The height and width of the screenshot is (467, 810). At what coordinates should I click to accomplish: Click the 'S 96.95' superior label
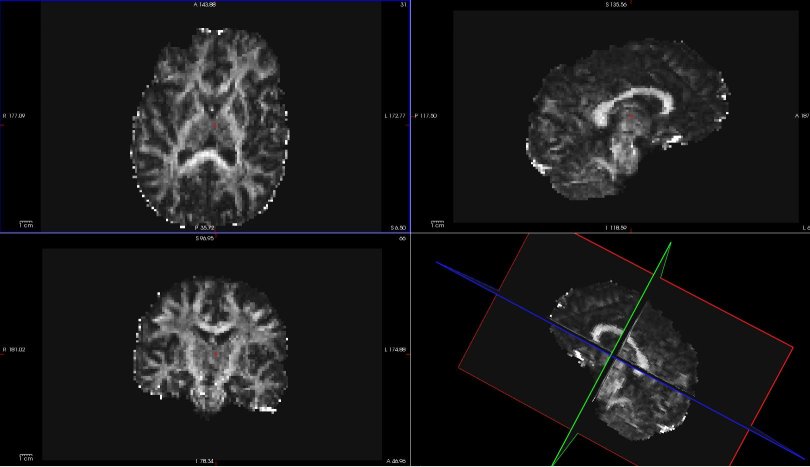[x=205, y=238]
